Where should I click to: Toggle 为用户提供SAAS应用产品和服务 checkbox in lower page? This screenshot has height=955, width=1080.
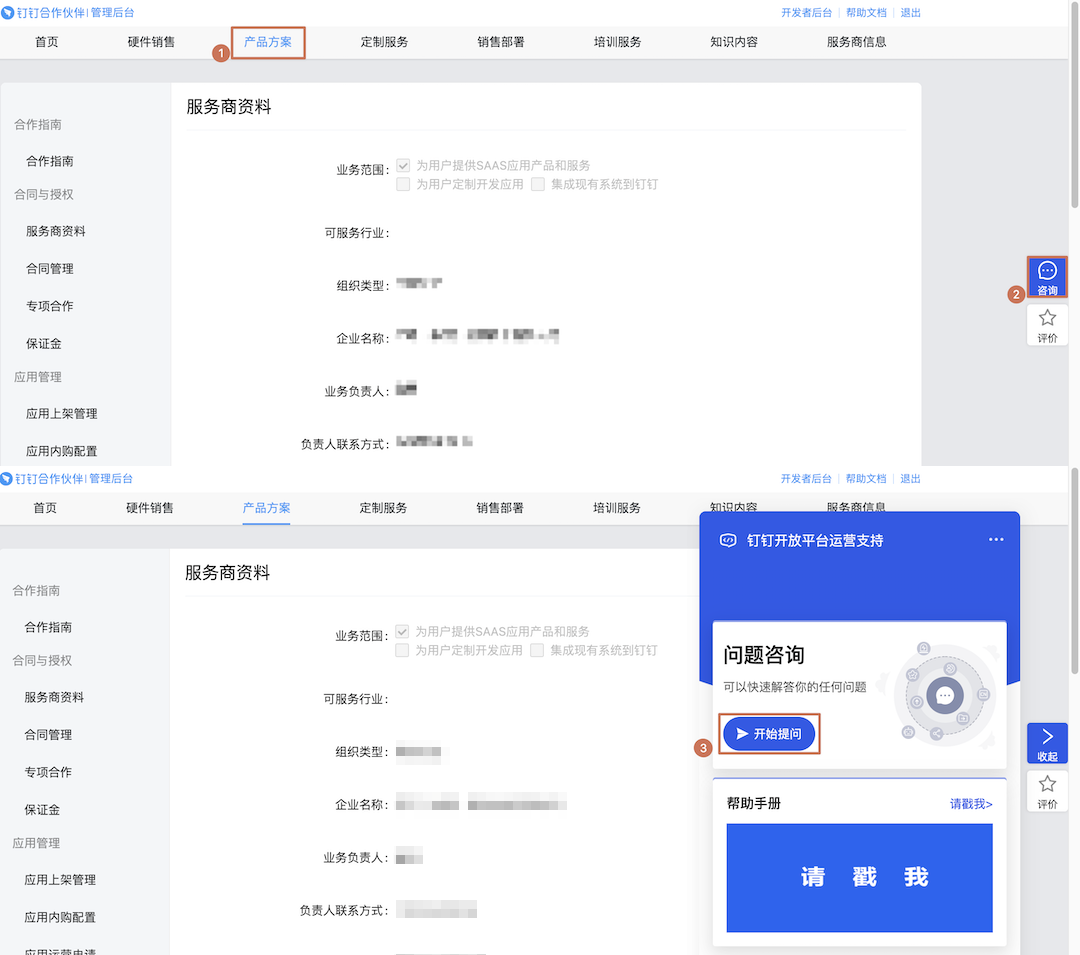point(402,631)
